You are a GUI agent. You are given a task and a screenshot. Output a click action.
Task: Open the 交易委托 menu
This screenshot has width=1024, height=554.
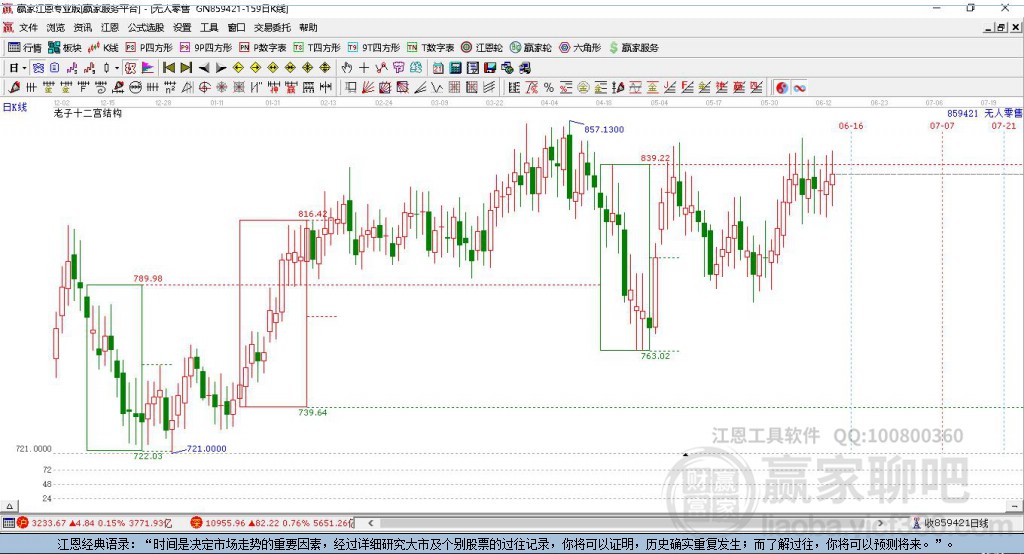[x=272, y=27]
